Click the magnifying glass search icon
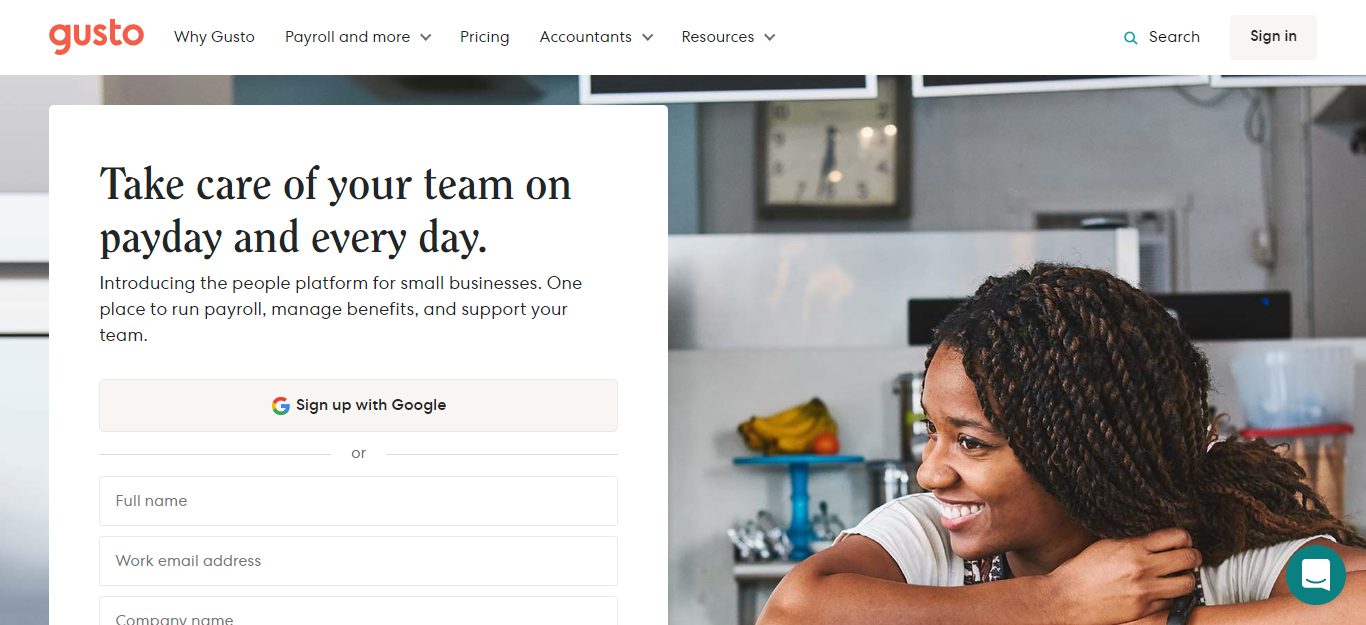Viewport: 1366px width, 625px height. 1131,38
